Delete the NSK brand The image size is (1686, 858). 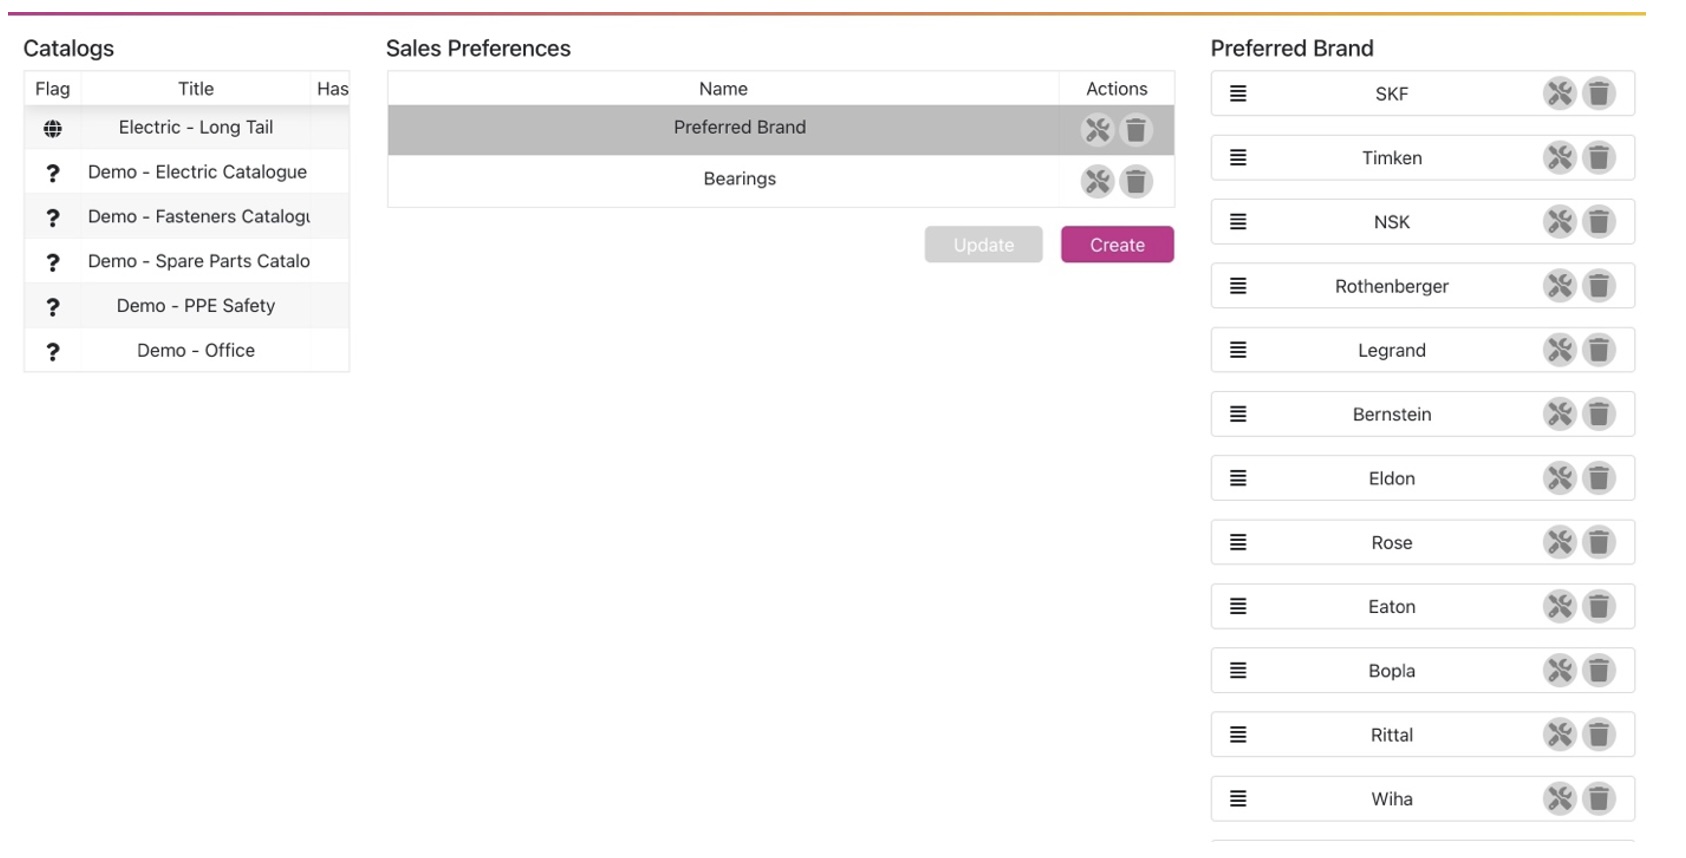(x=1599, y=221)
